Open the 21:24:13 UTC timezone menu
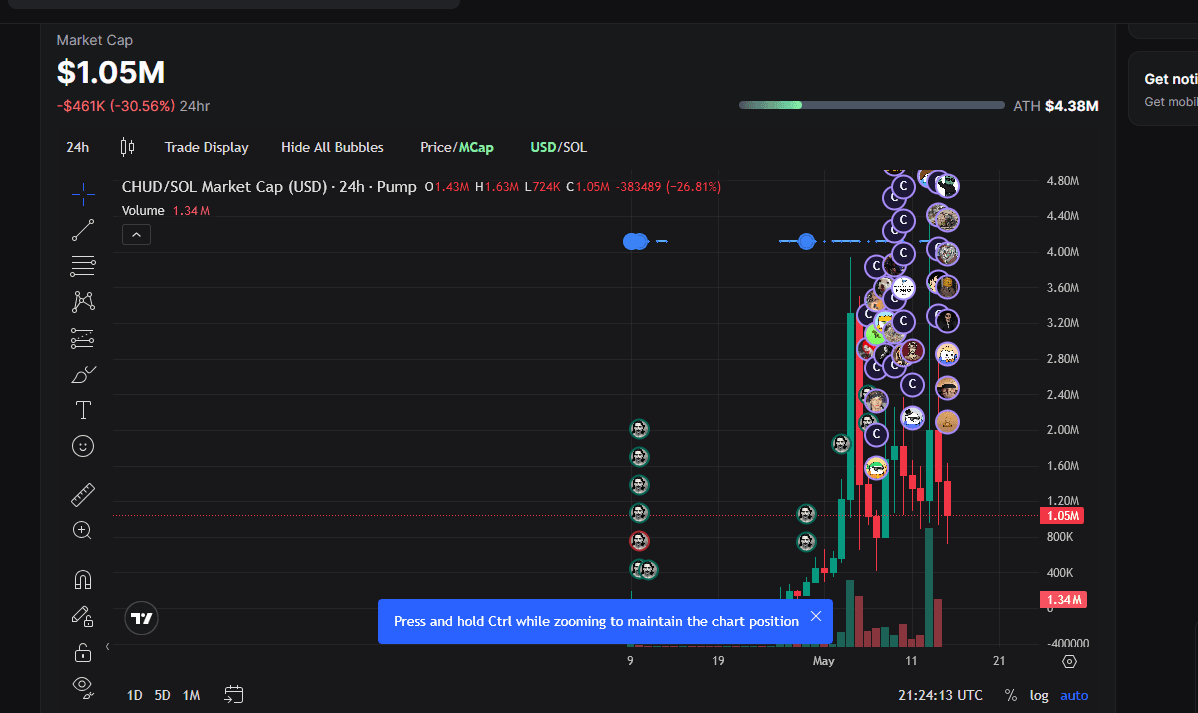The width and height of the screenshot is (1198, 713). tap(941, 695)
